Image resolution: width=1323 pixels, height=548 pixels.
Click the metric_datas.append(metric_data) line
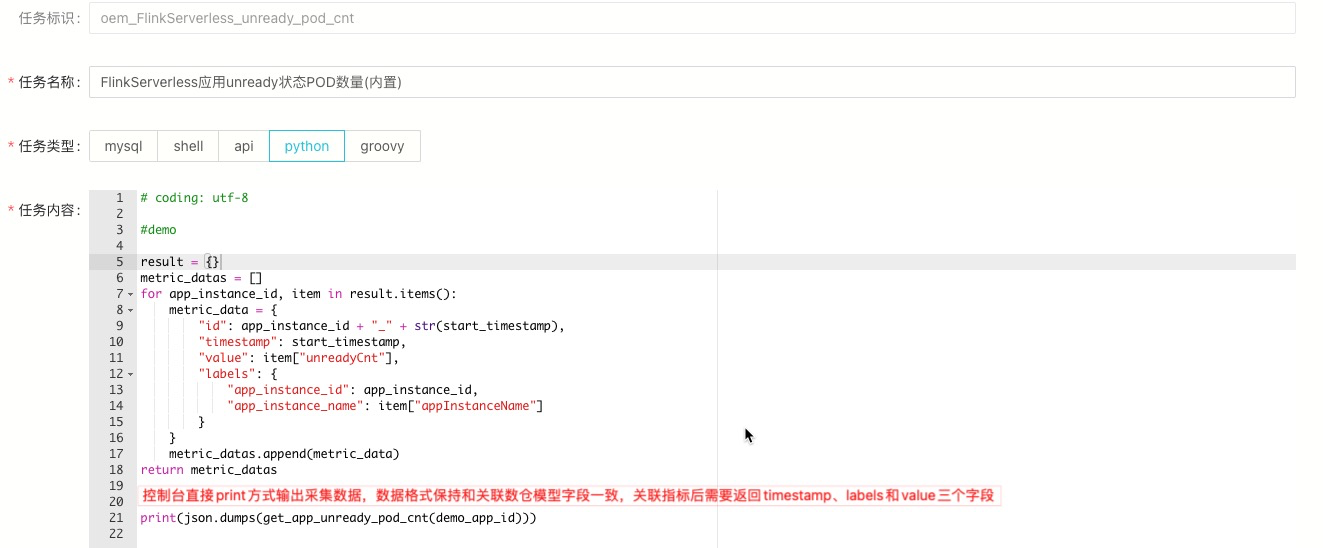click(283, 454)
